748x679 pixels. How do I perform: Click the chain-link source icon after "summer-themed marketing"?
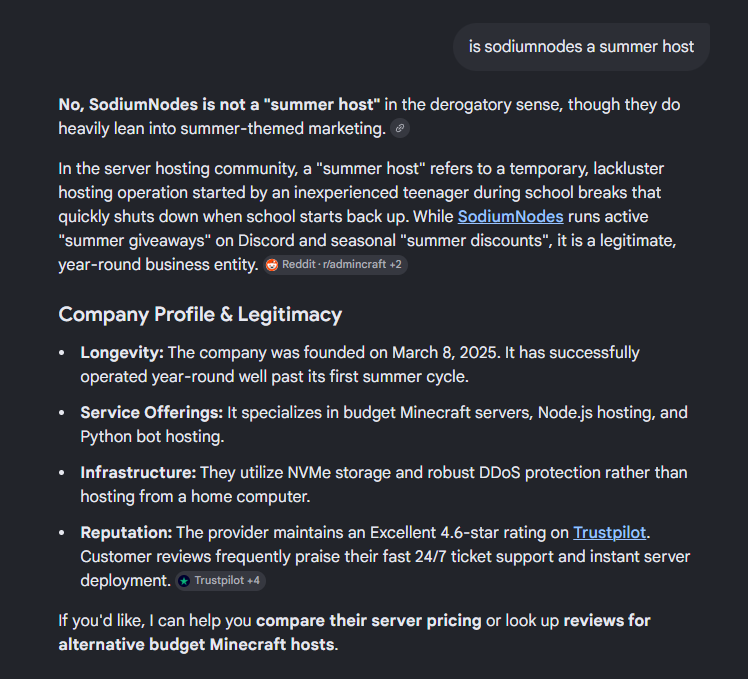point(400,128)
